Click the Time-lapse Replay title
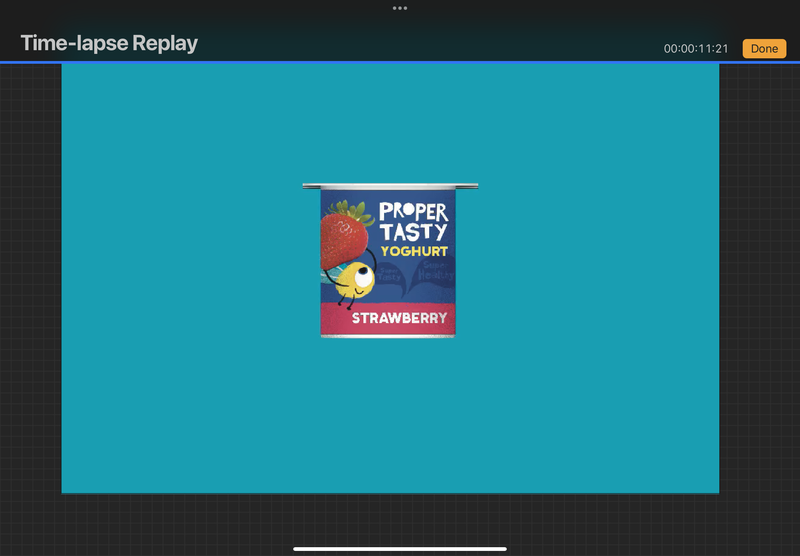This screenshot has height=556, width=800. [109, 44]
